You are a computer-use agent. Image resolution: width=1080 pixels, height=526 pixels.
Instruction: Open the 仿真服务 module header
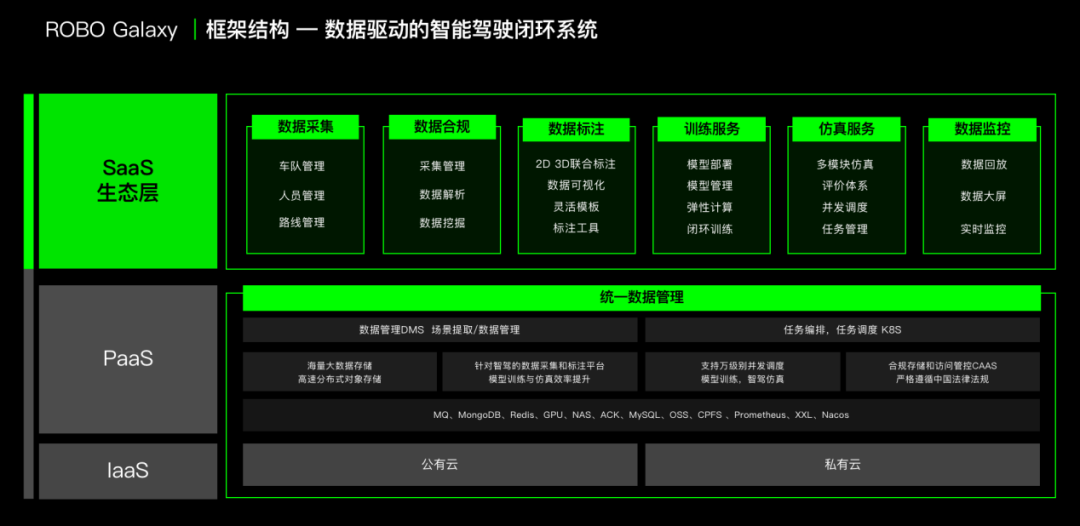click(847, 129)
